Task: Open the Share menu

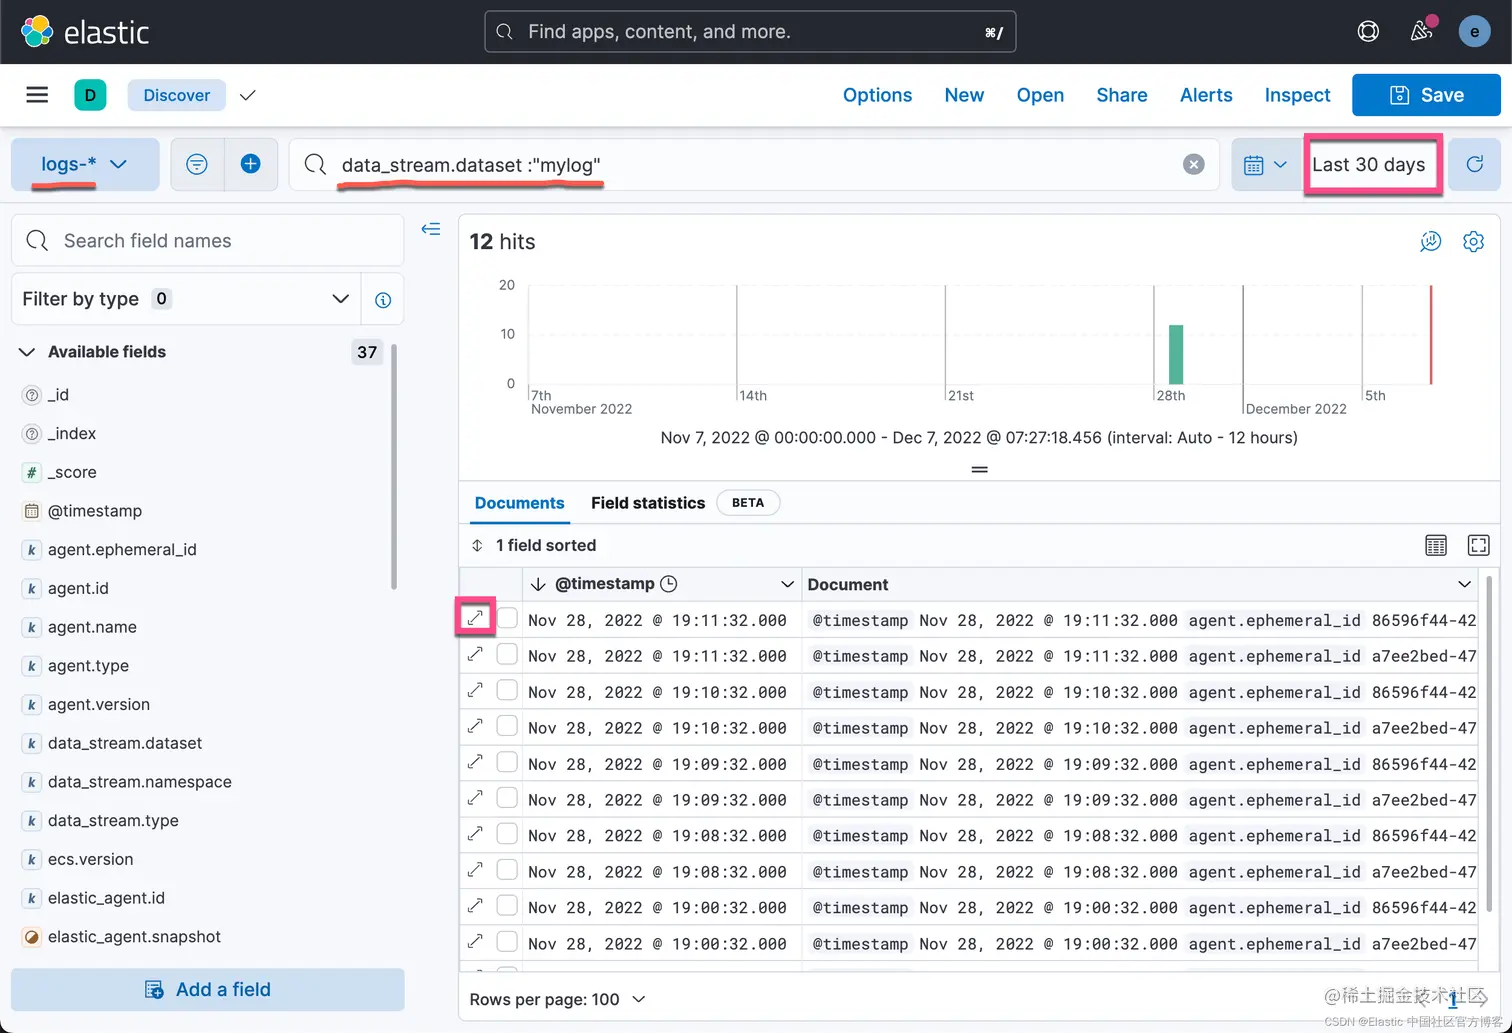Action: click(x=1121, y=95)
